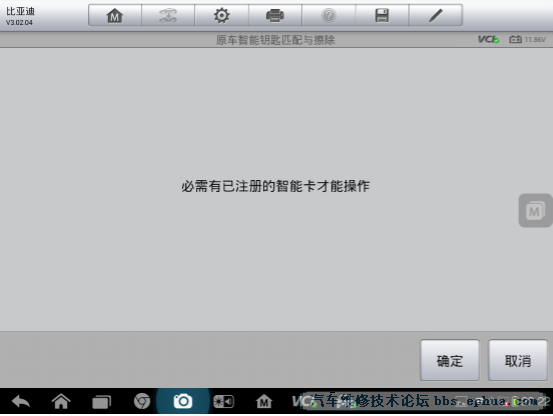
Task: Confirm with the 确定 button
Action: [x=450, y=360]
